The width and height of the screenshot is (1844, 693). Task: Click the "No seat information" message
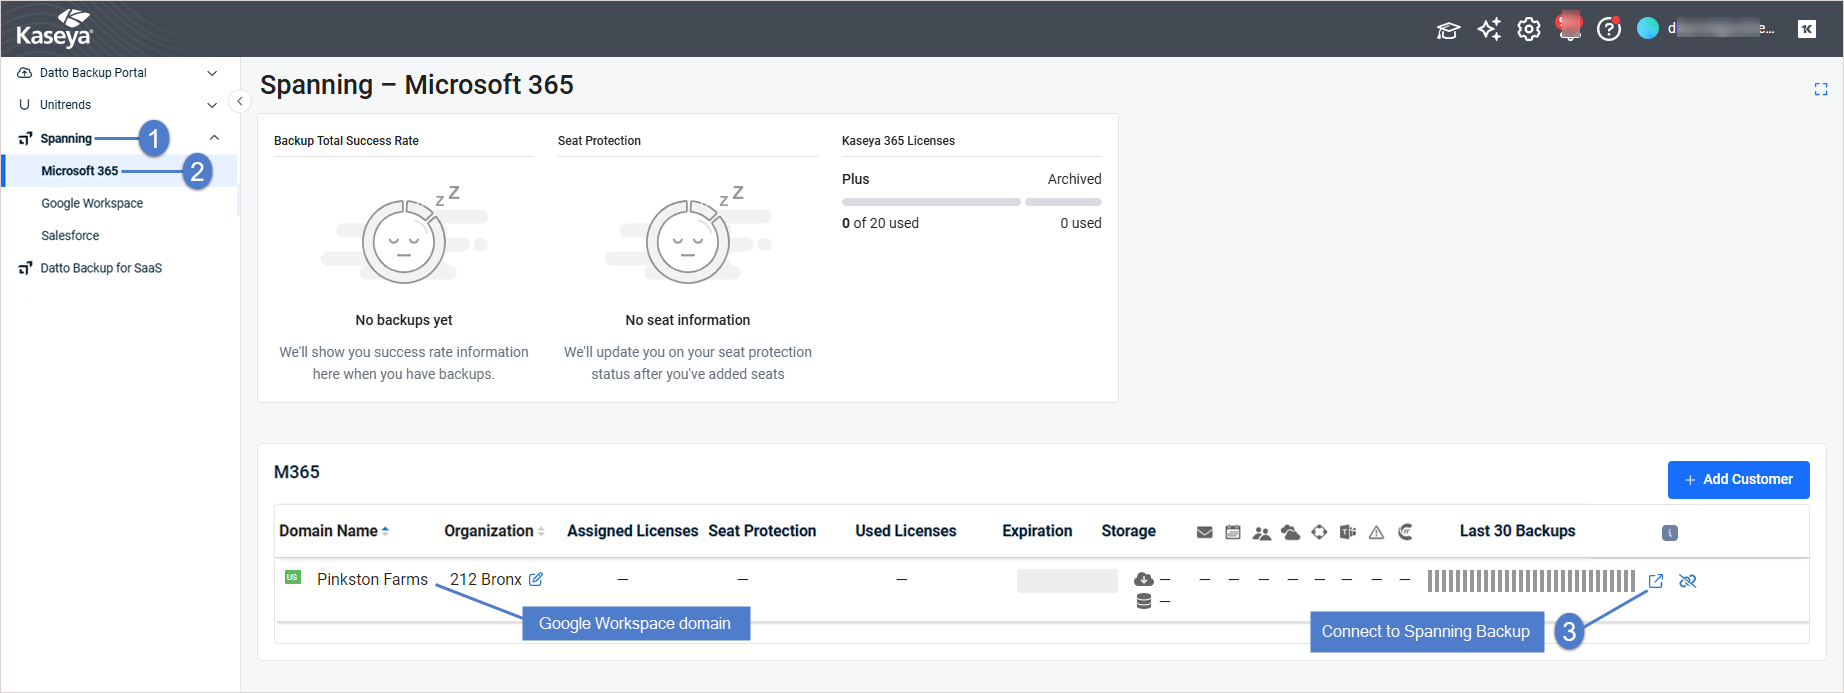tap(688, 320)
